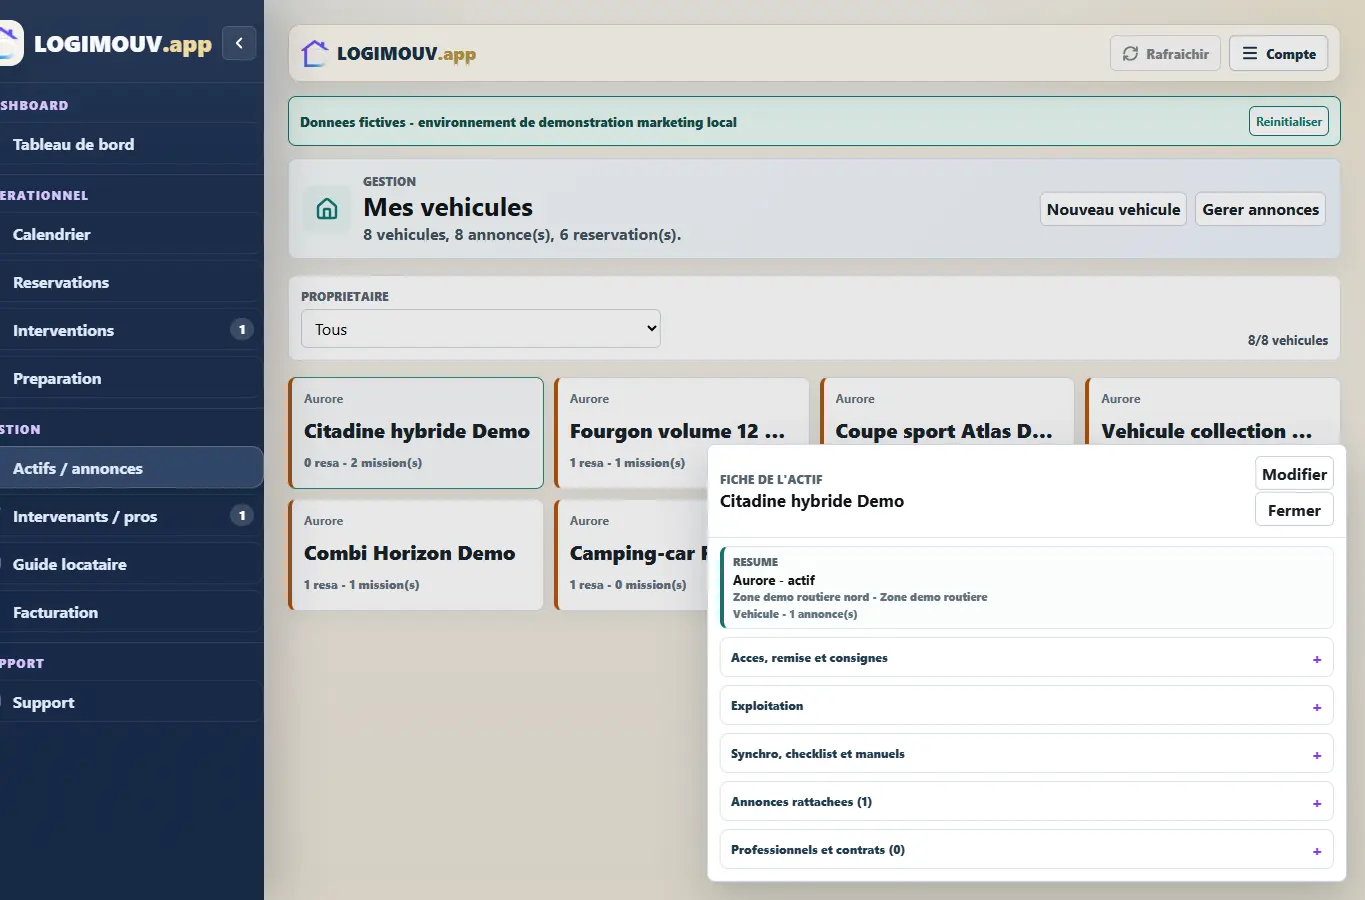Viewport: 1365px width, 900px height.
Task: Create a Nouveau vehicule
Action: click(x=1113, y=209)
